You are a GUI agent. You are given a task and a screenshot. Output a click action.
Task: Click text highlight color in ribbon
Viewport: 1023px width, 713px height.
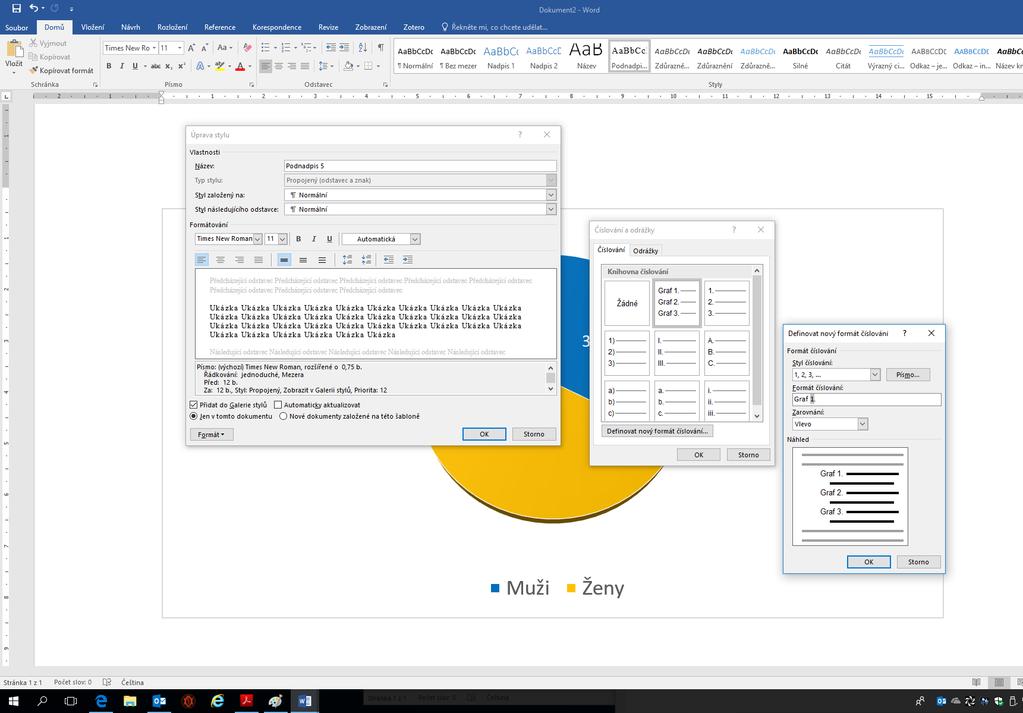(220, 66)
